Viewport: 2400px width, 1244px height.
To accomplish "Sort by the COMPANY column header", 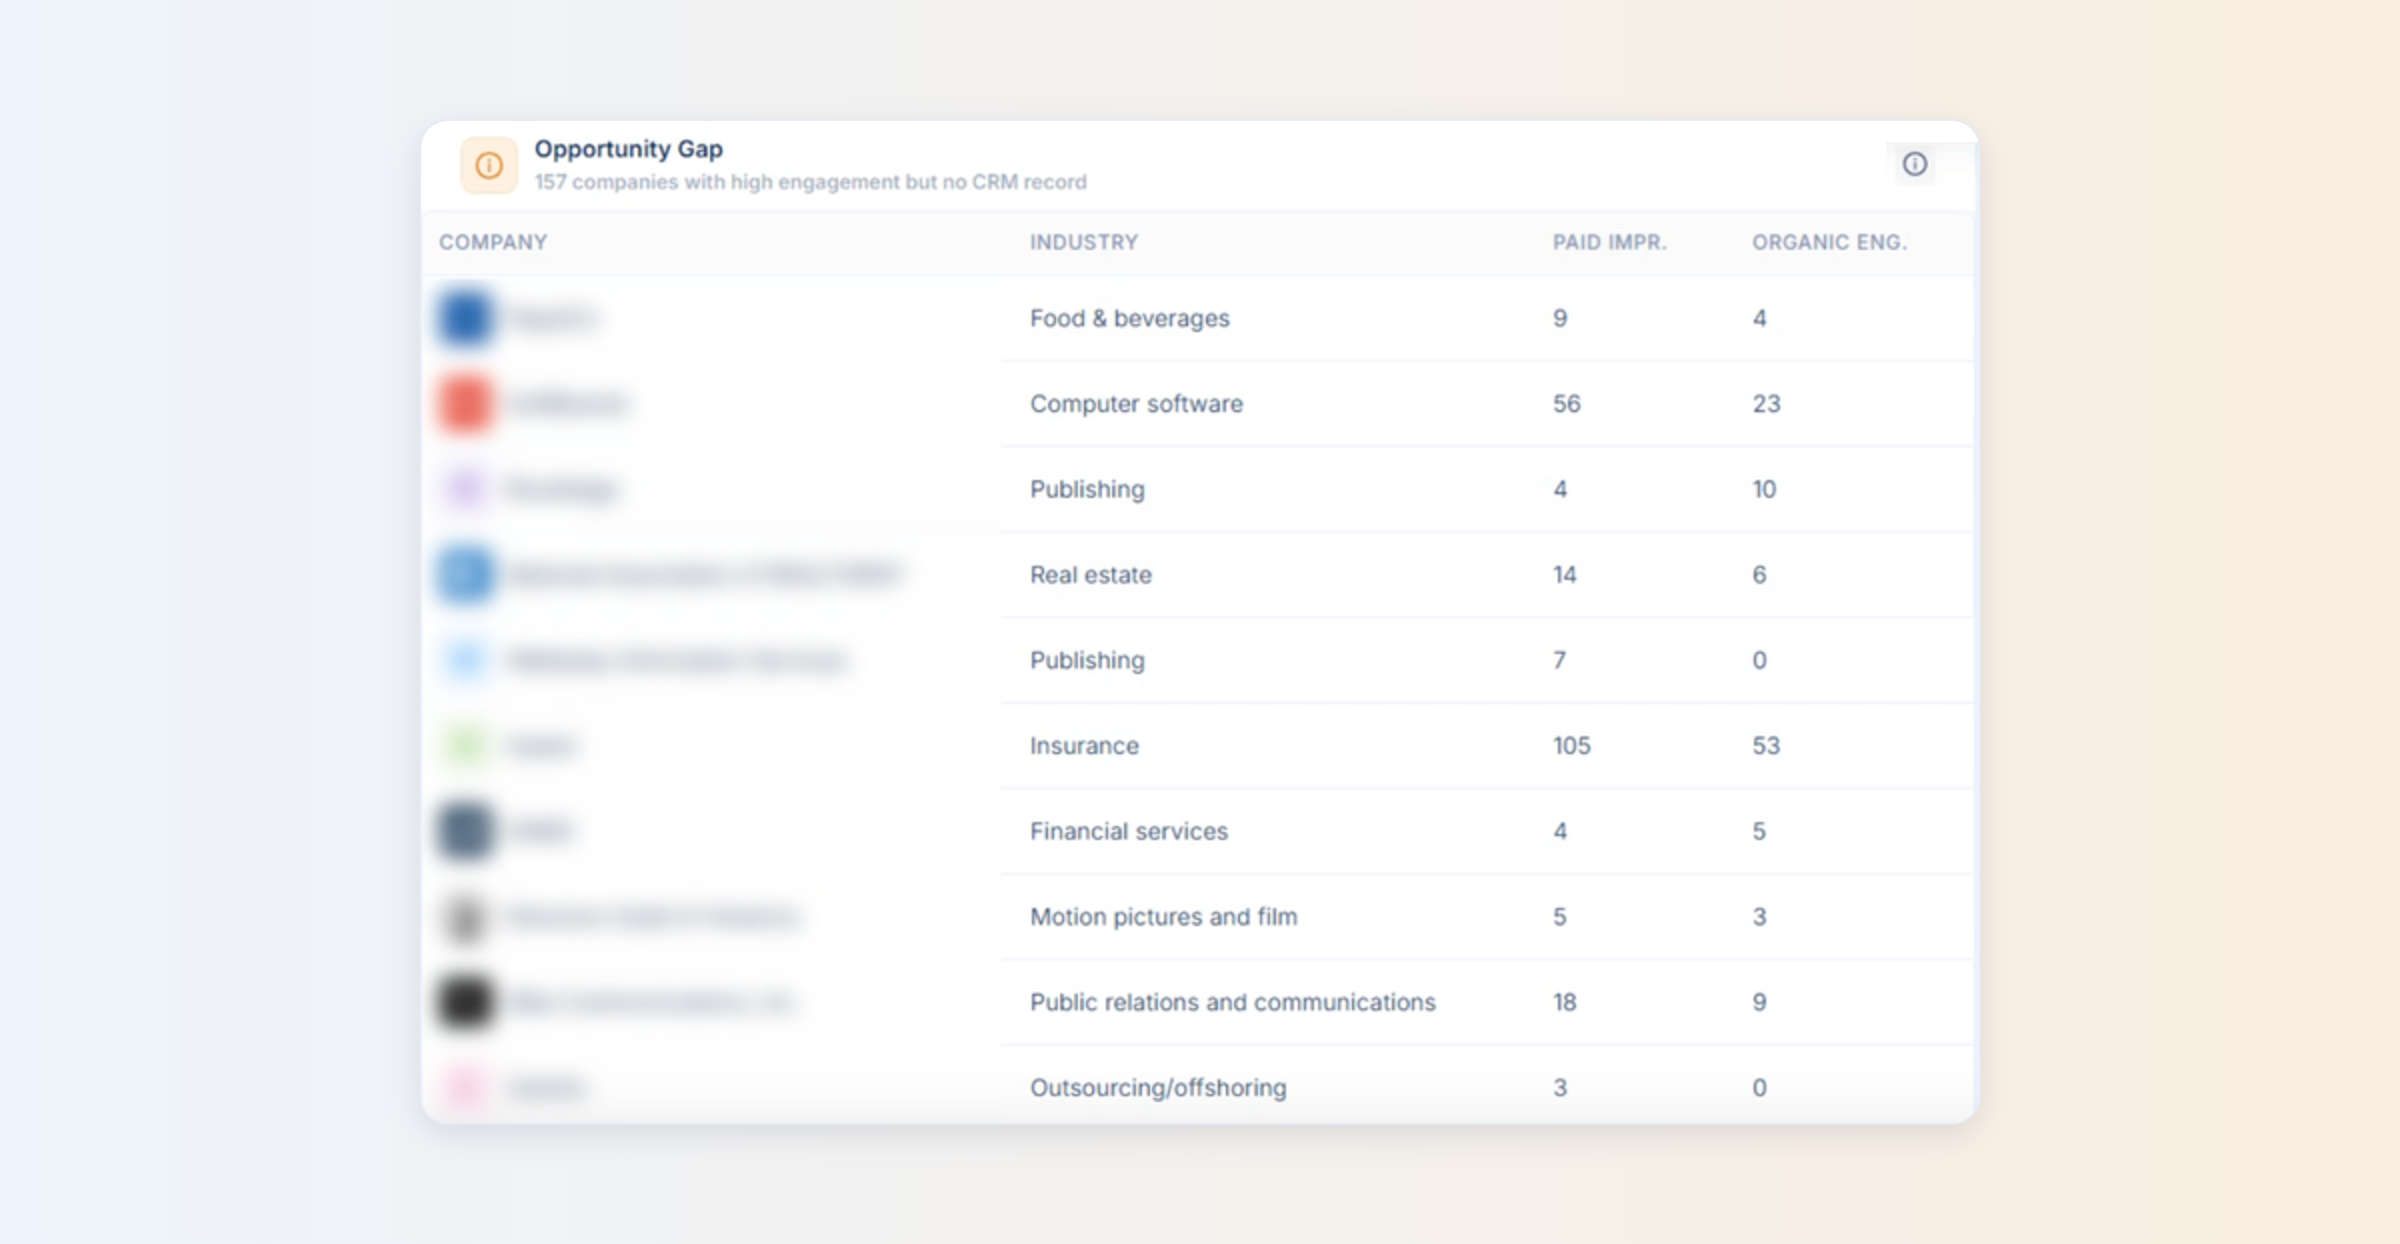I will click(x=493, y=242).
